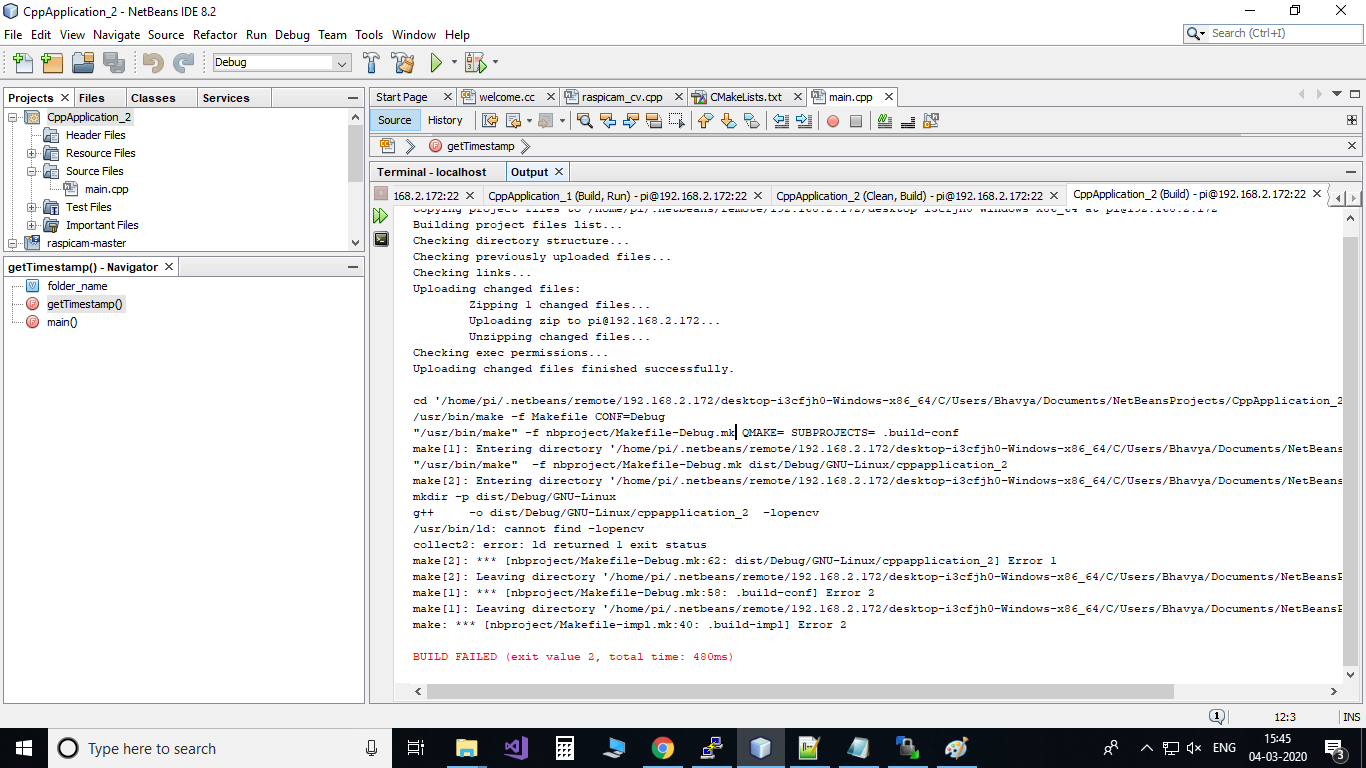The height and width of the screenshot is (768, 1366).
Task: Toggle rectangular selection in editor toolbar
Action: tap(677, 121)
